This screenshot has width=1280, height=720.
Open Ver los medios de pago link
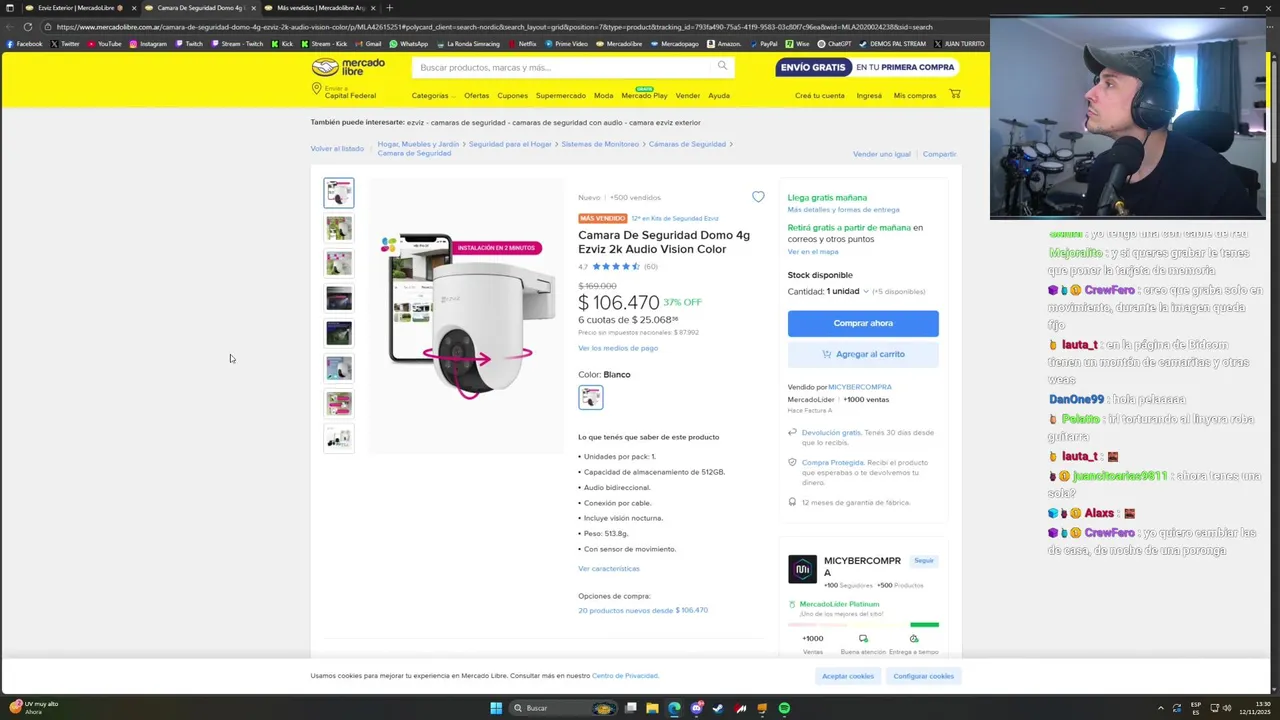click(x=618, y=348)
